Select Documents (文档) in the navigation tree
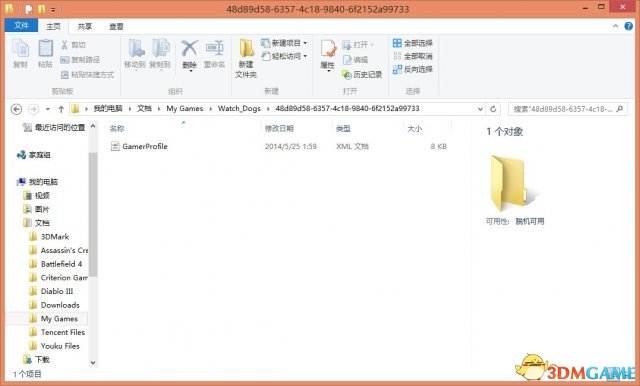640x386 pixels. coord(37,223)
